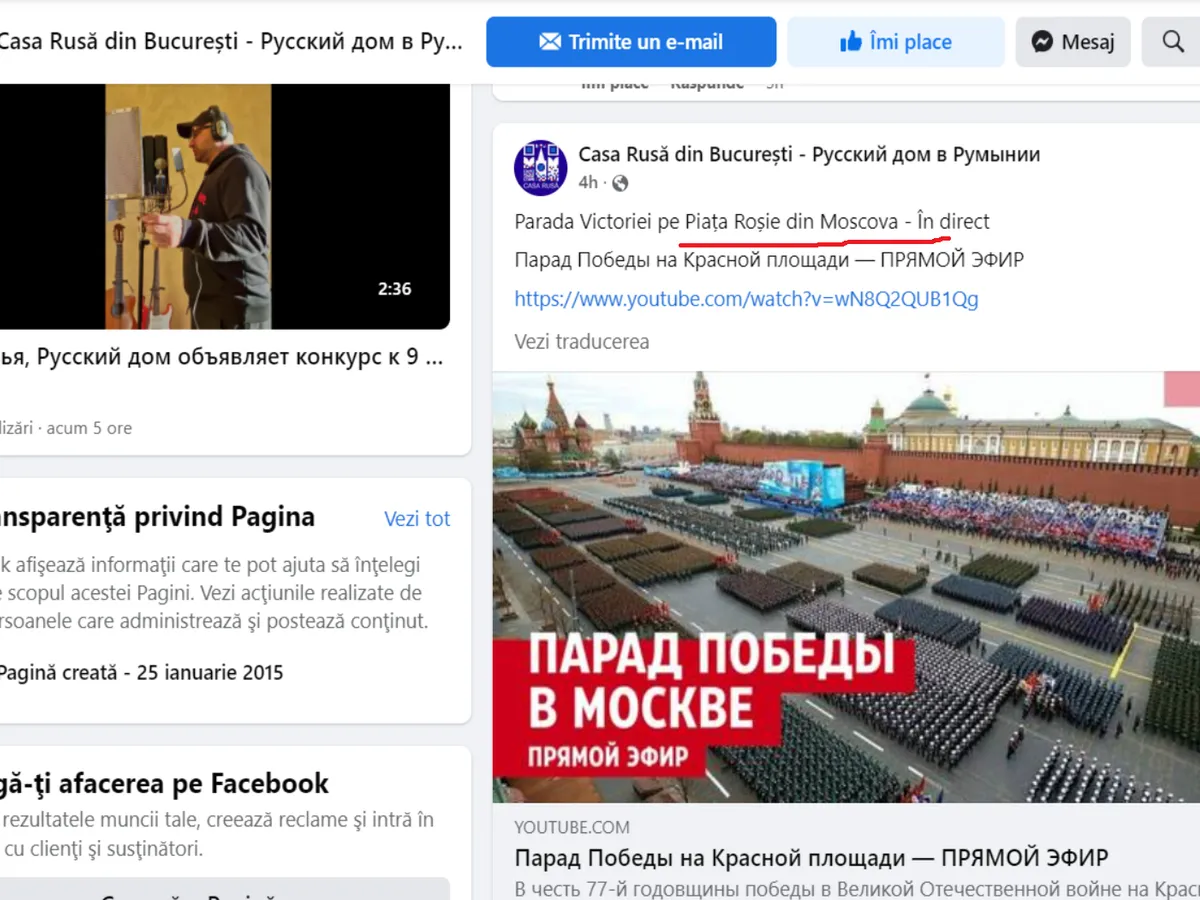Viewport: 1200px width, 900px height.
Task: Click the thumbs-up Îmi place button
Action: coord(896,42)
